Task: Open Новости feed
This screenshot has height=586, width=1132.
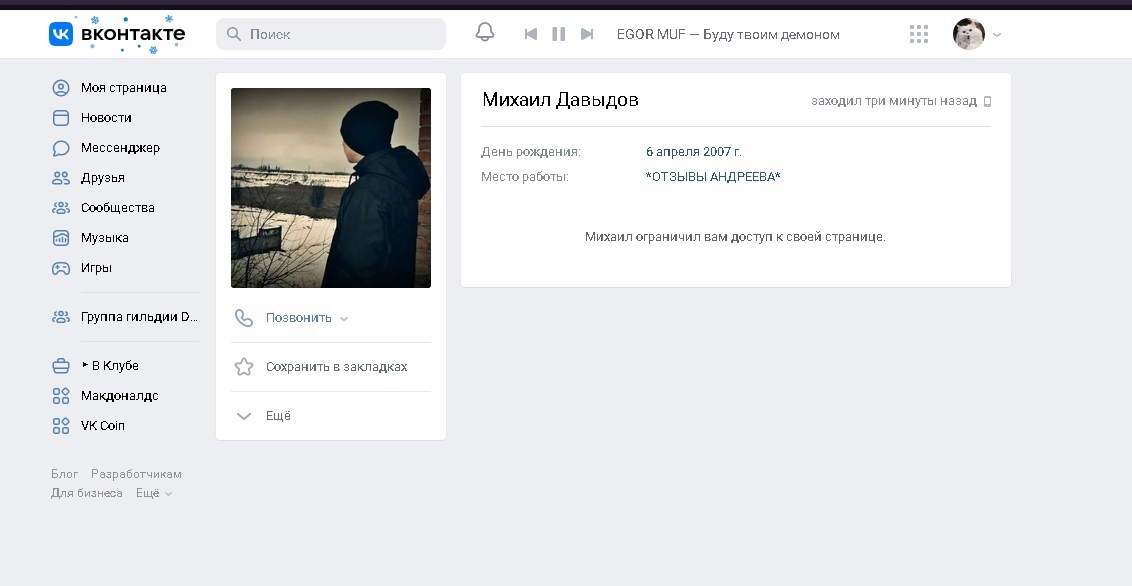Action: [106, 118]
